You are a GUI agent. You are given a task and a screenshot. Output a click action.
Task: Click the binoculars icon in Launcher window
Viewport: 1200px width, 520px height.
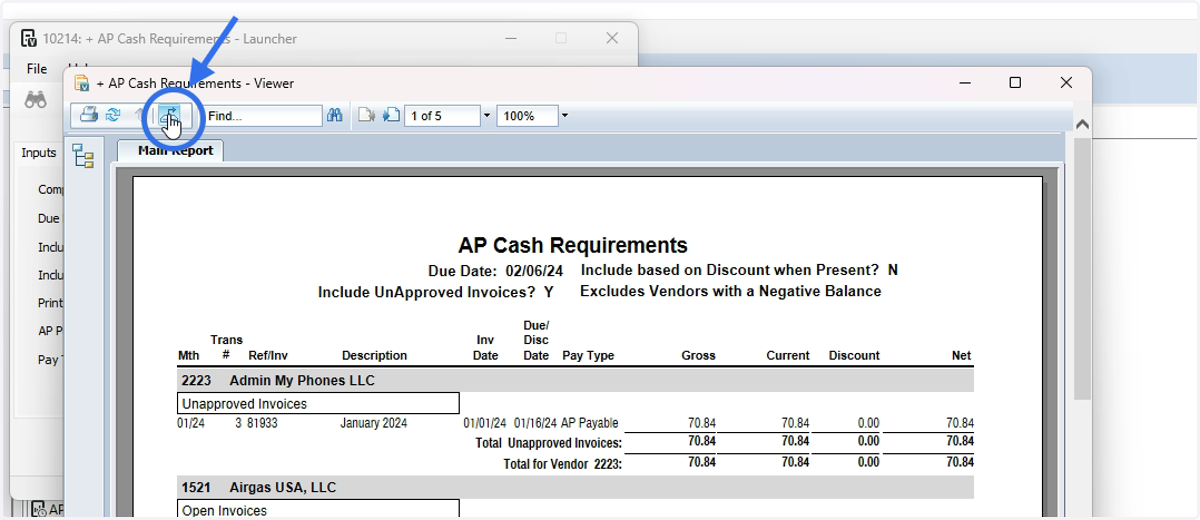click(36, 99)
